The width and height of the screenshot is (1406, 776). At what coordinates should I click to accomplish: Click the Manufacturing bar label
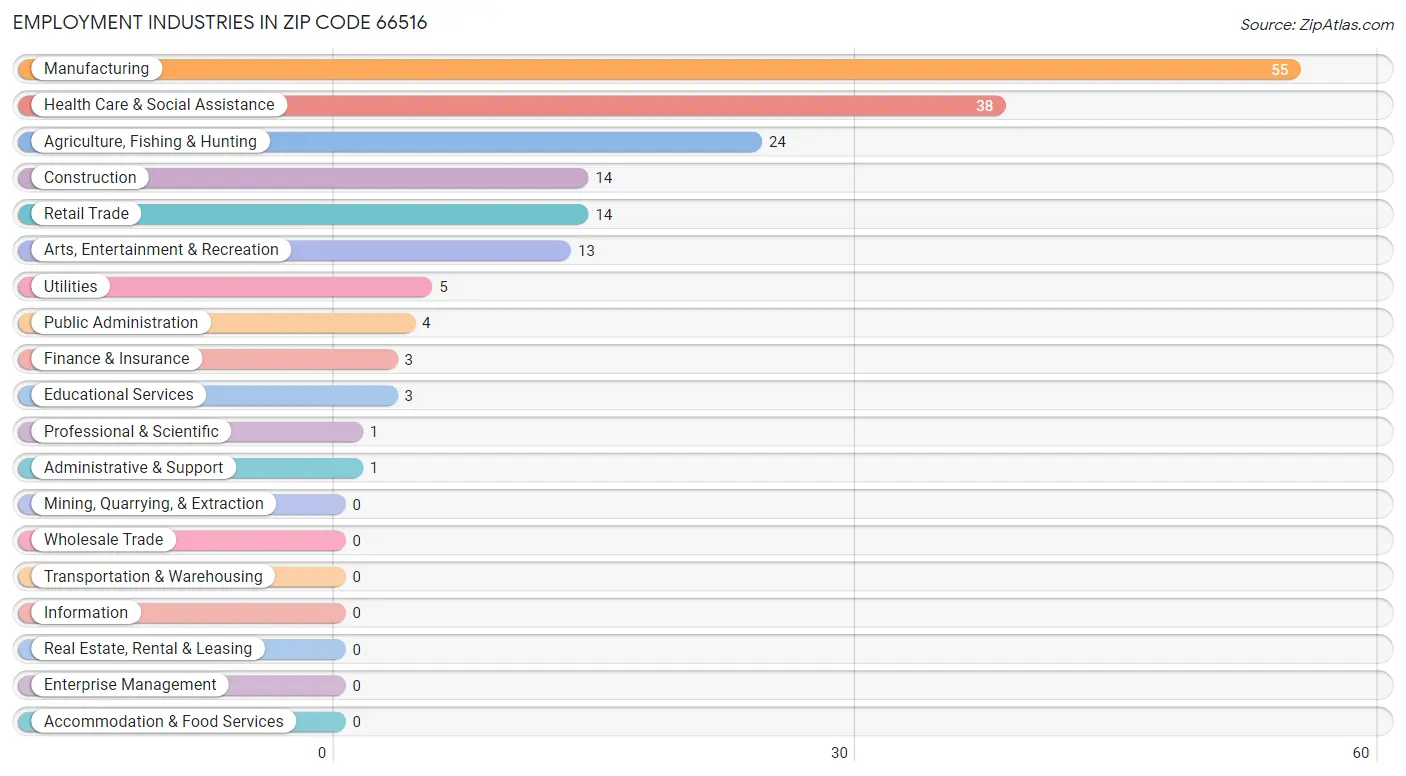click(x=96, y=69)
